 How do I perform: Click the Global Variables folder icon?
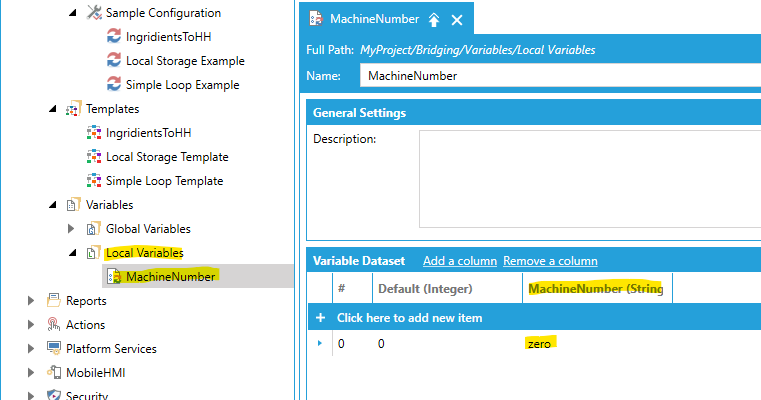click(93, 228)
